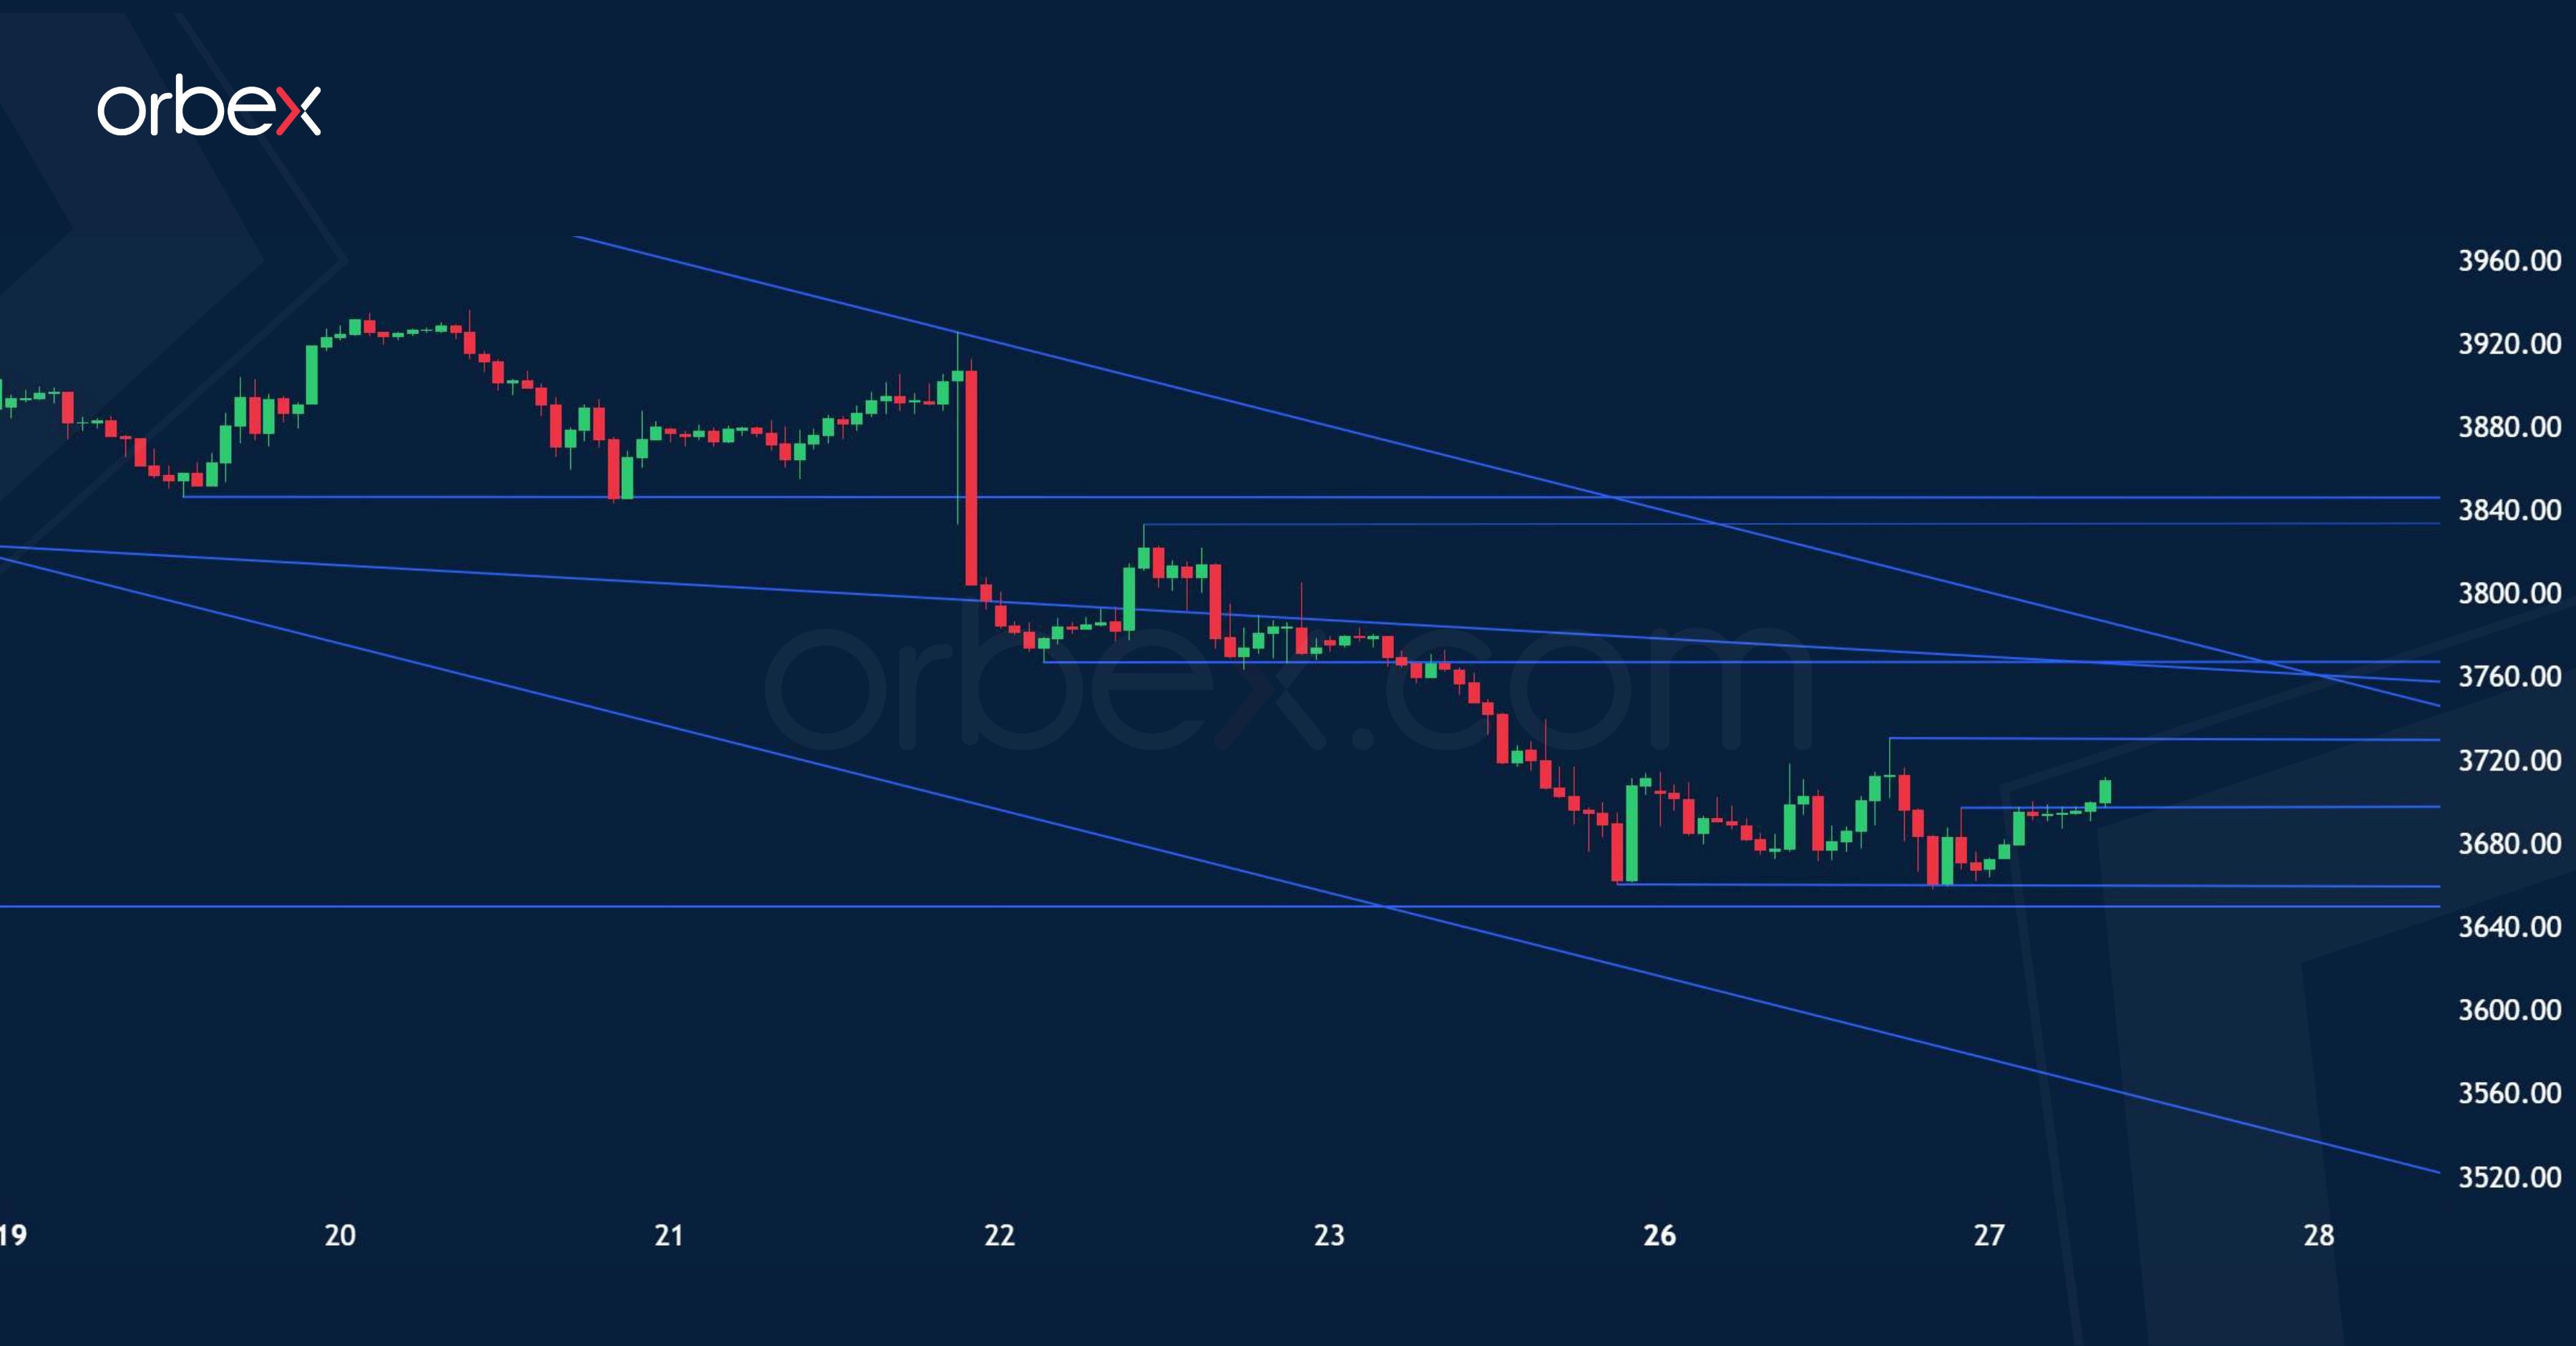The width and height of the screenshot is (2576, 1346).
Task: Click the 3560.00 price axis label
Action: (2509, 1092)
